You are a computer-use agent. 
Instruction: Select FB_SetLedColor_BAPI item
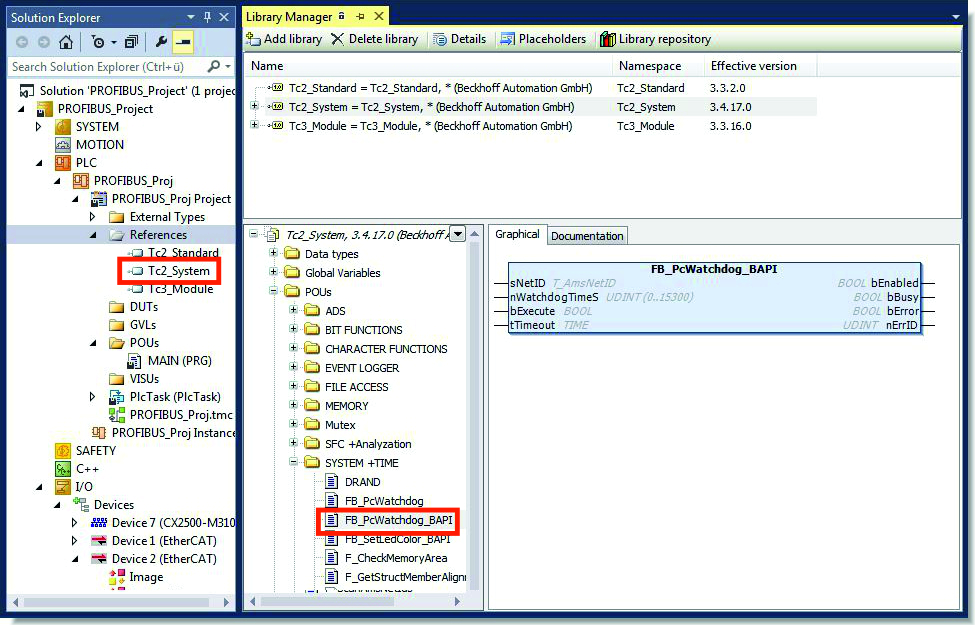pyautogui.click(x=397, y=539)
